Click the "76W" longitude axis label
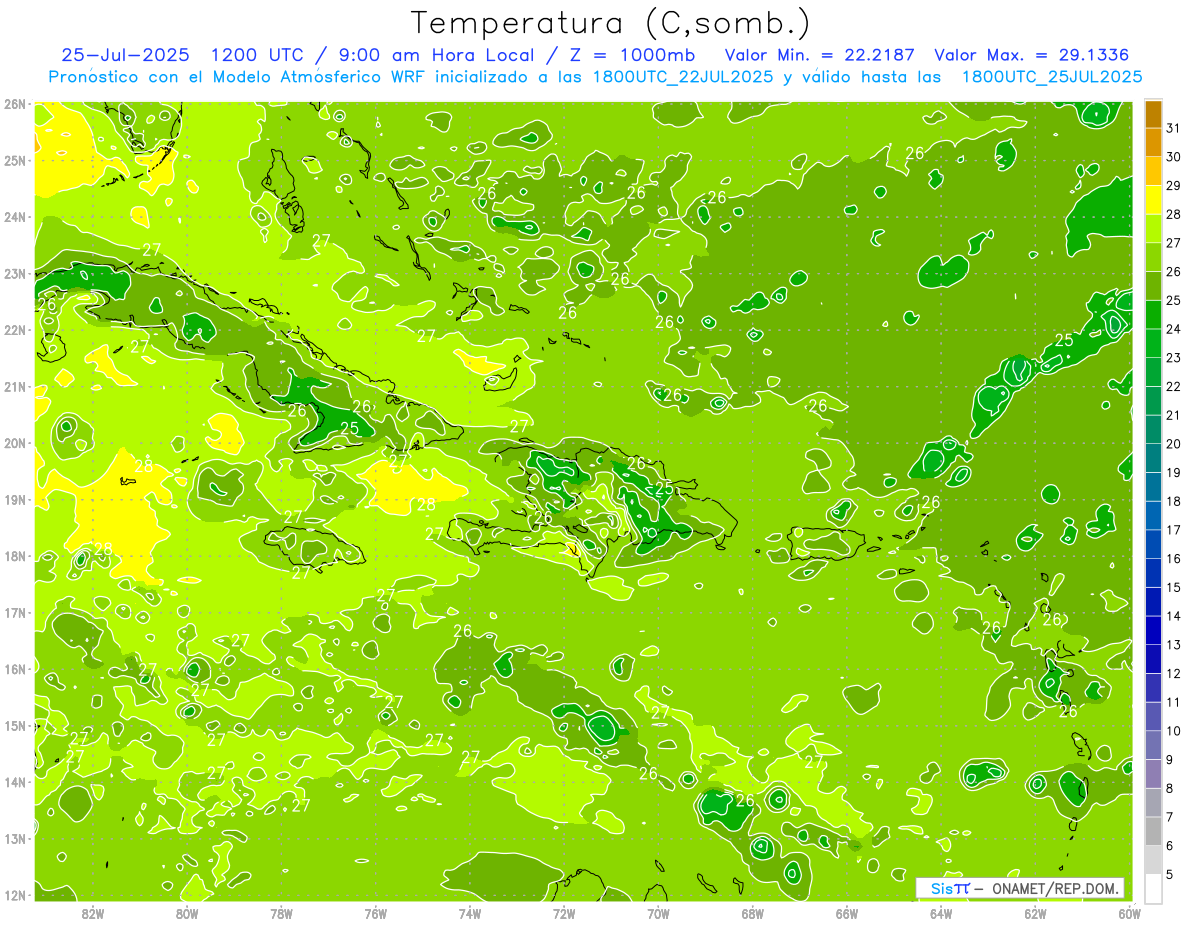1200x927 pixels. [376, 914]
